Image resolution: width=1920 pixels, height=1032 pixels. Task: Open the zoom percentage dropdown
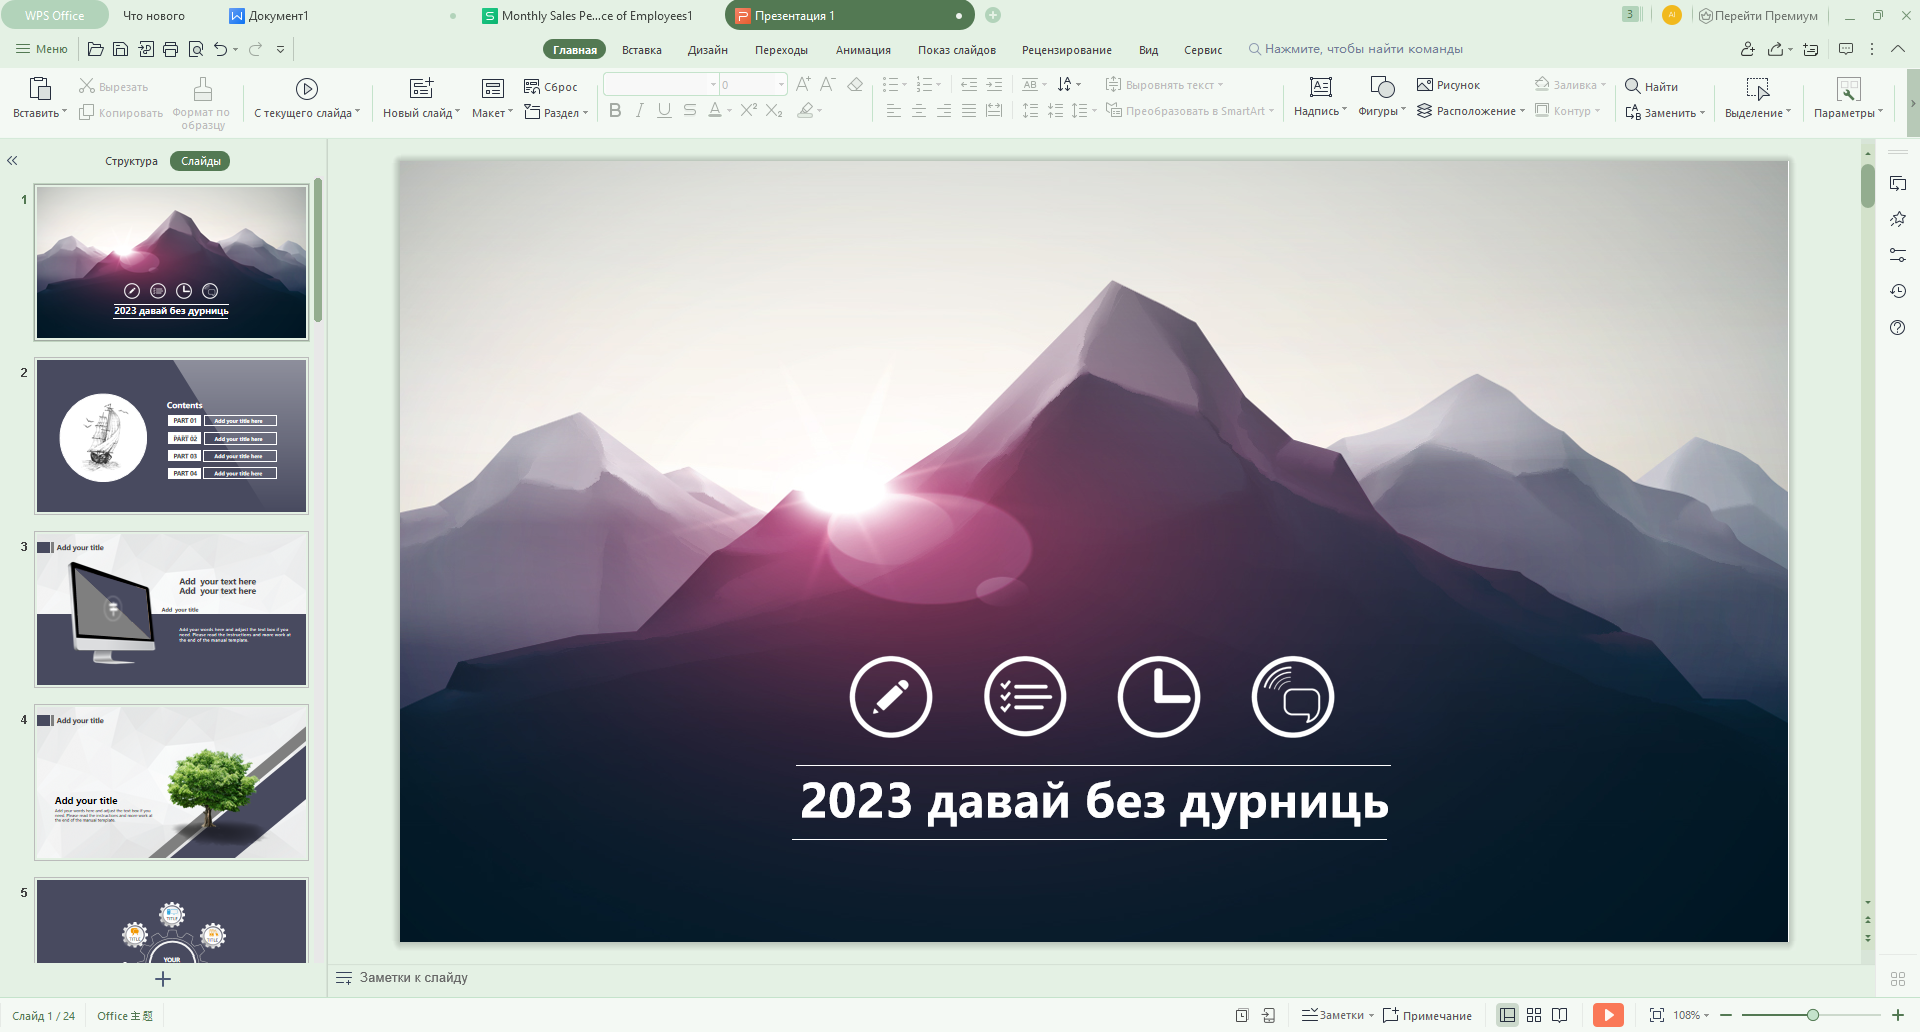click(1691, 1015)
